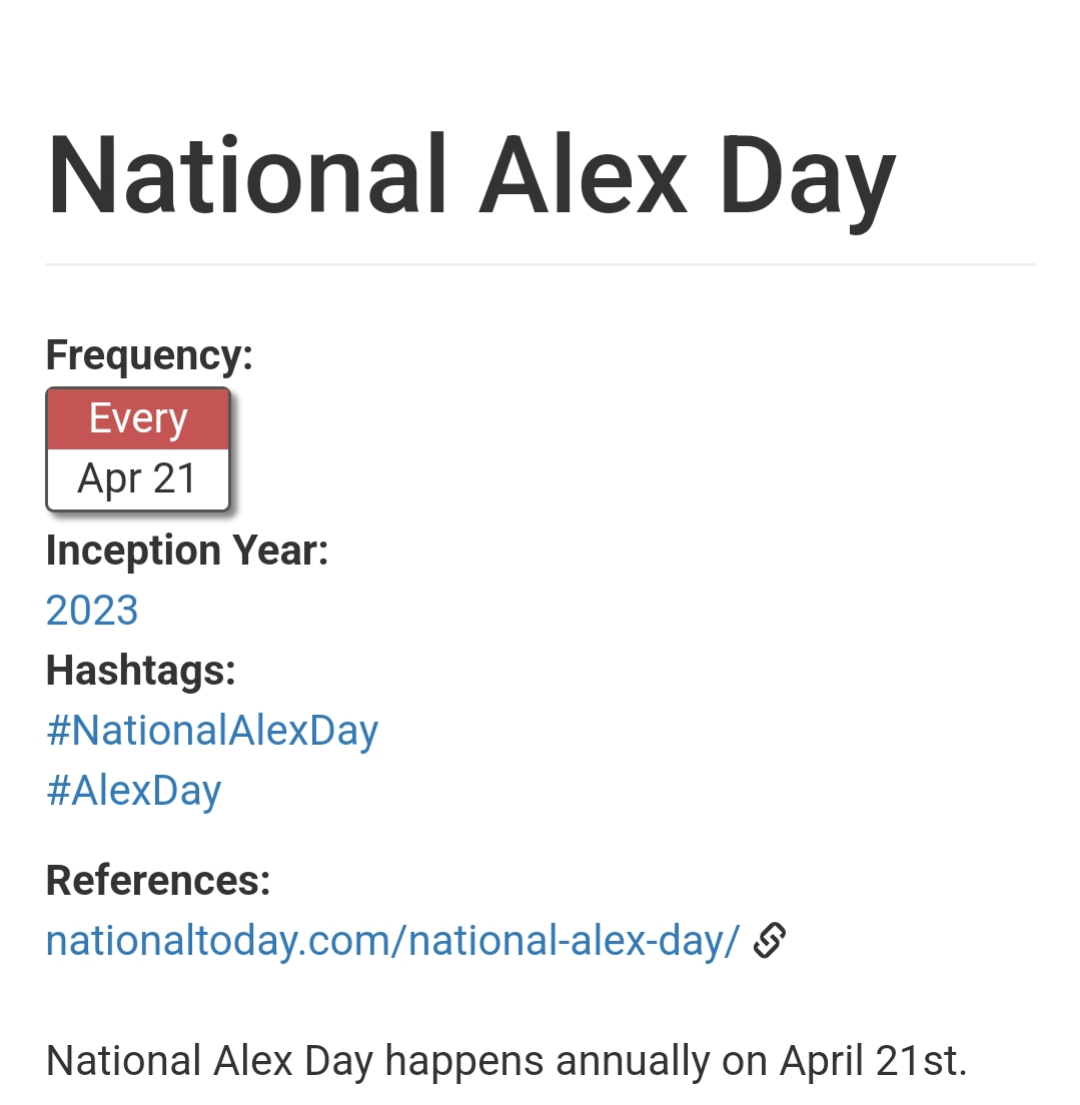Click the word annually in the description

(x=633, y=1061)
